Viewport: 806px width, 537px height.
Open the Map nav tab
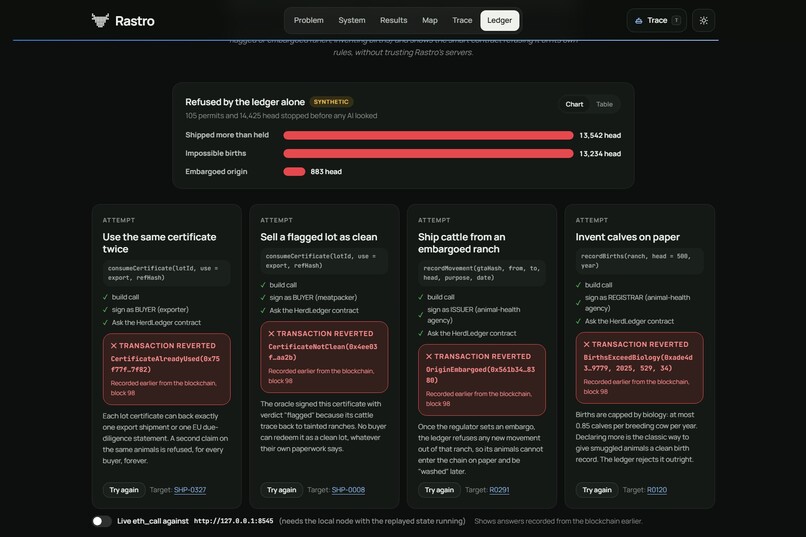click(430, 21)
